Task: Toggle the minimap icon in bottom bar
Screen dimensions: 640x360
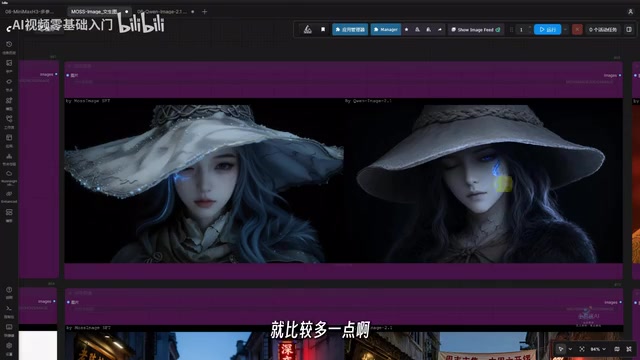Action: pyautogui.click(x=617, y=349)
